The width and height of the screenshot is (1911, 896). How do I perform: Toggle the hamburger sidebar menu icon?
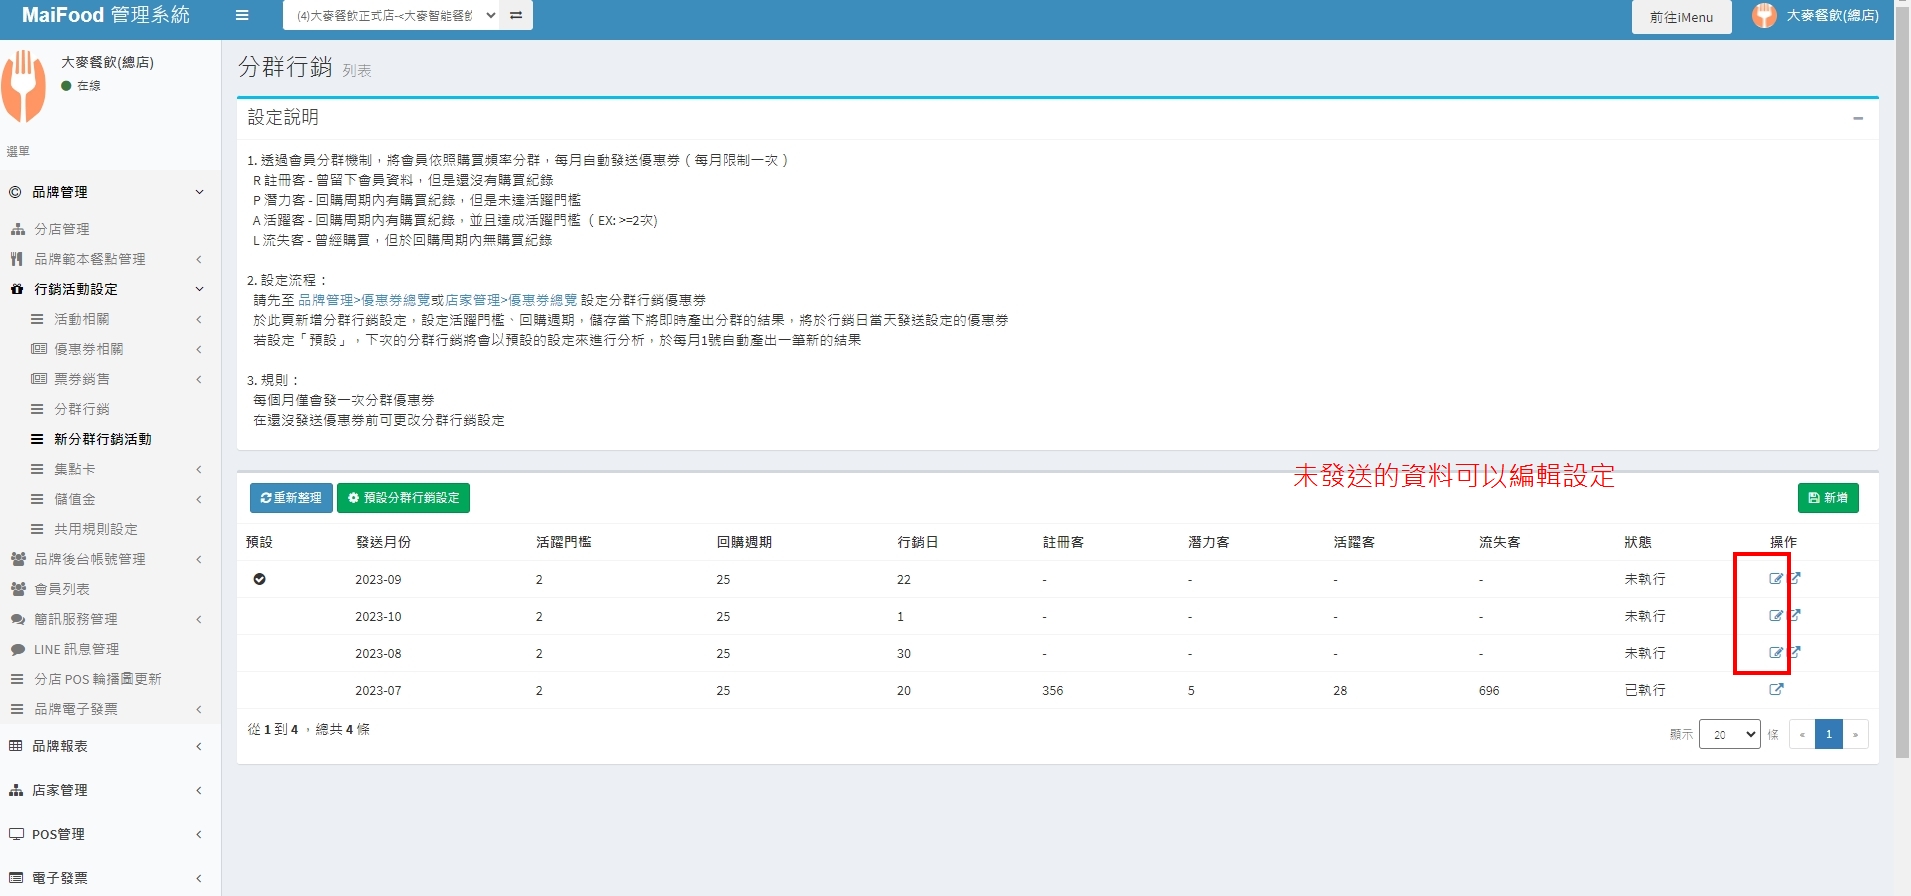tap(242, 16)
